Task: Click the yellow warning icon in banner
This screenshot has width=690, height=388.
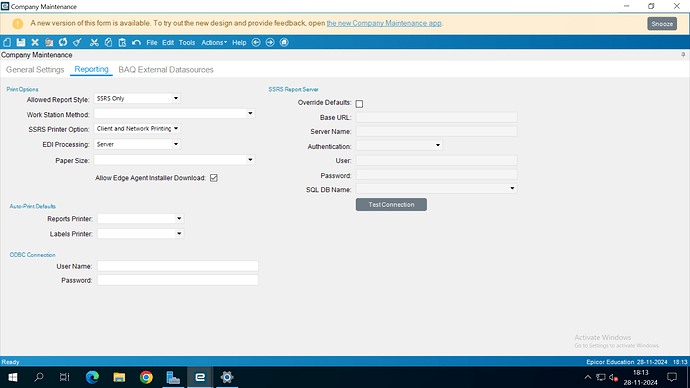Action: 18,24
